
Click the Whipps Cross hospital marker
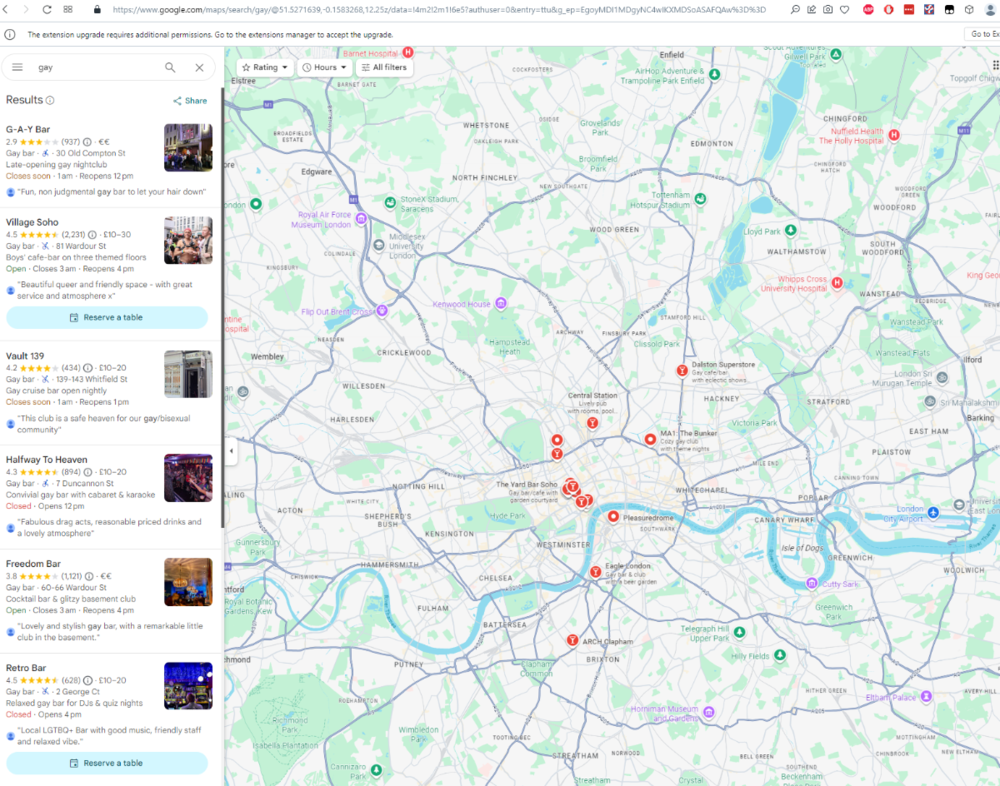(837, 283)
